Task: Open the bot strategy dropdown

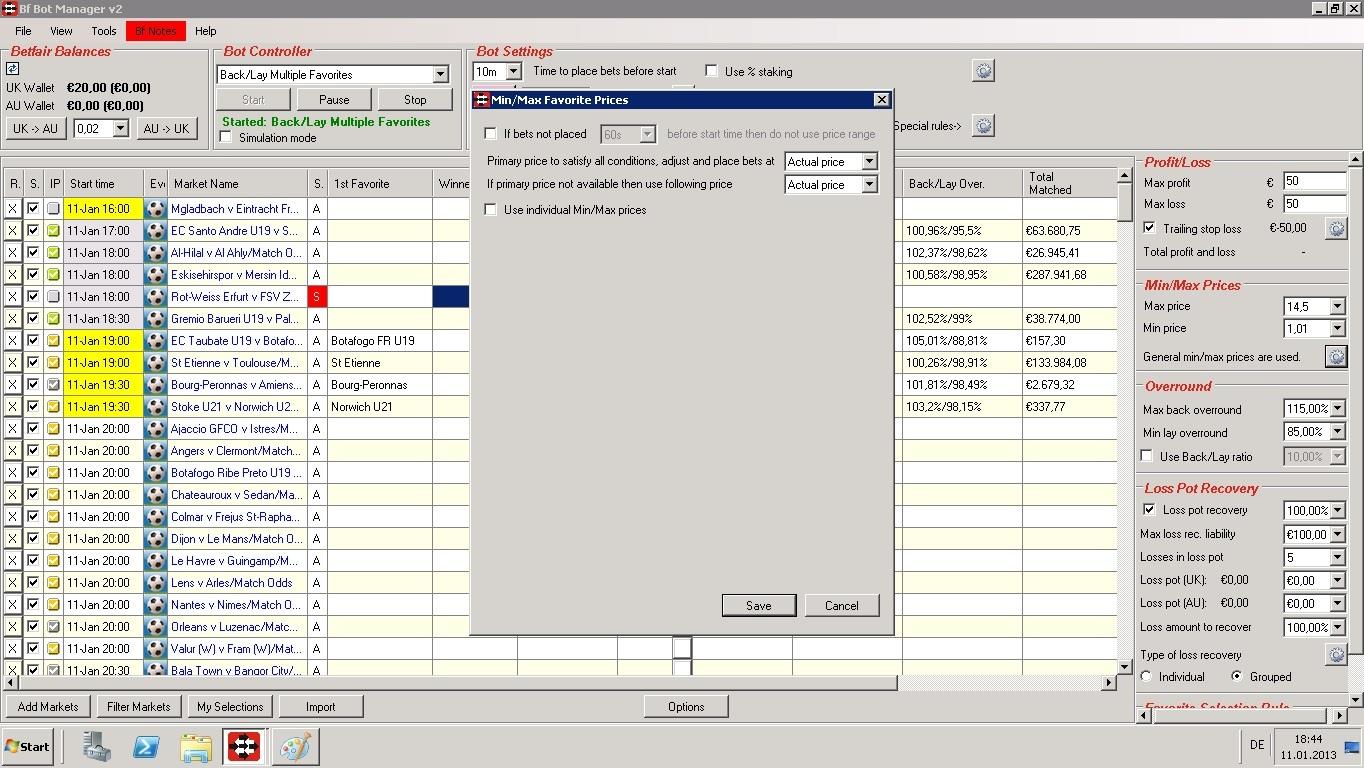Action: tap(440, 75)
